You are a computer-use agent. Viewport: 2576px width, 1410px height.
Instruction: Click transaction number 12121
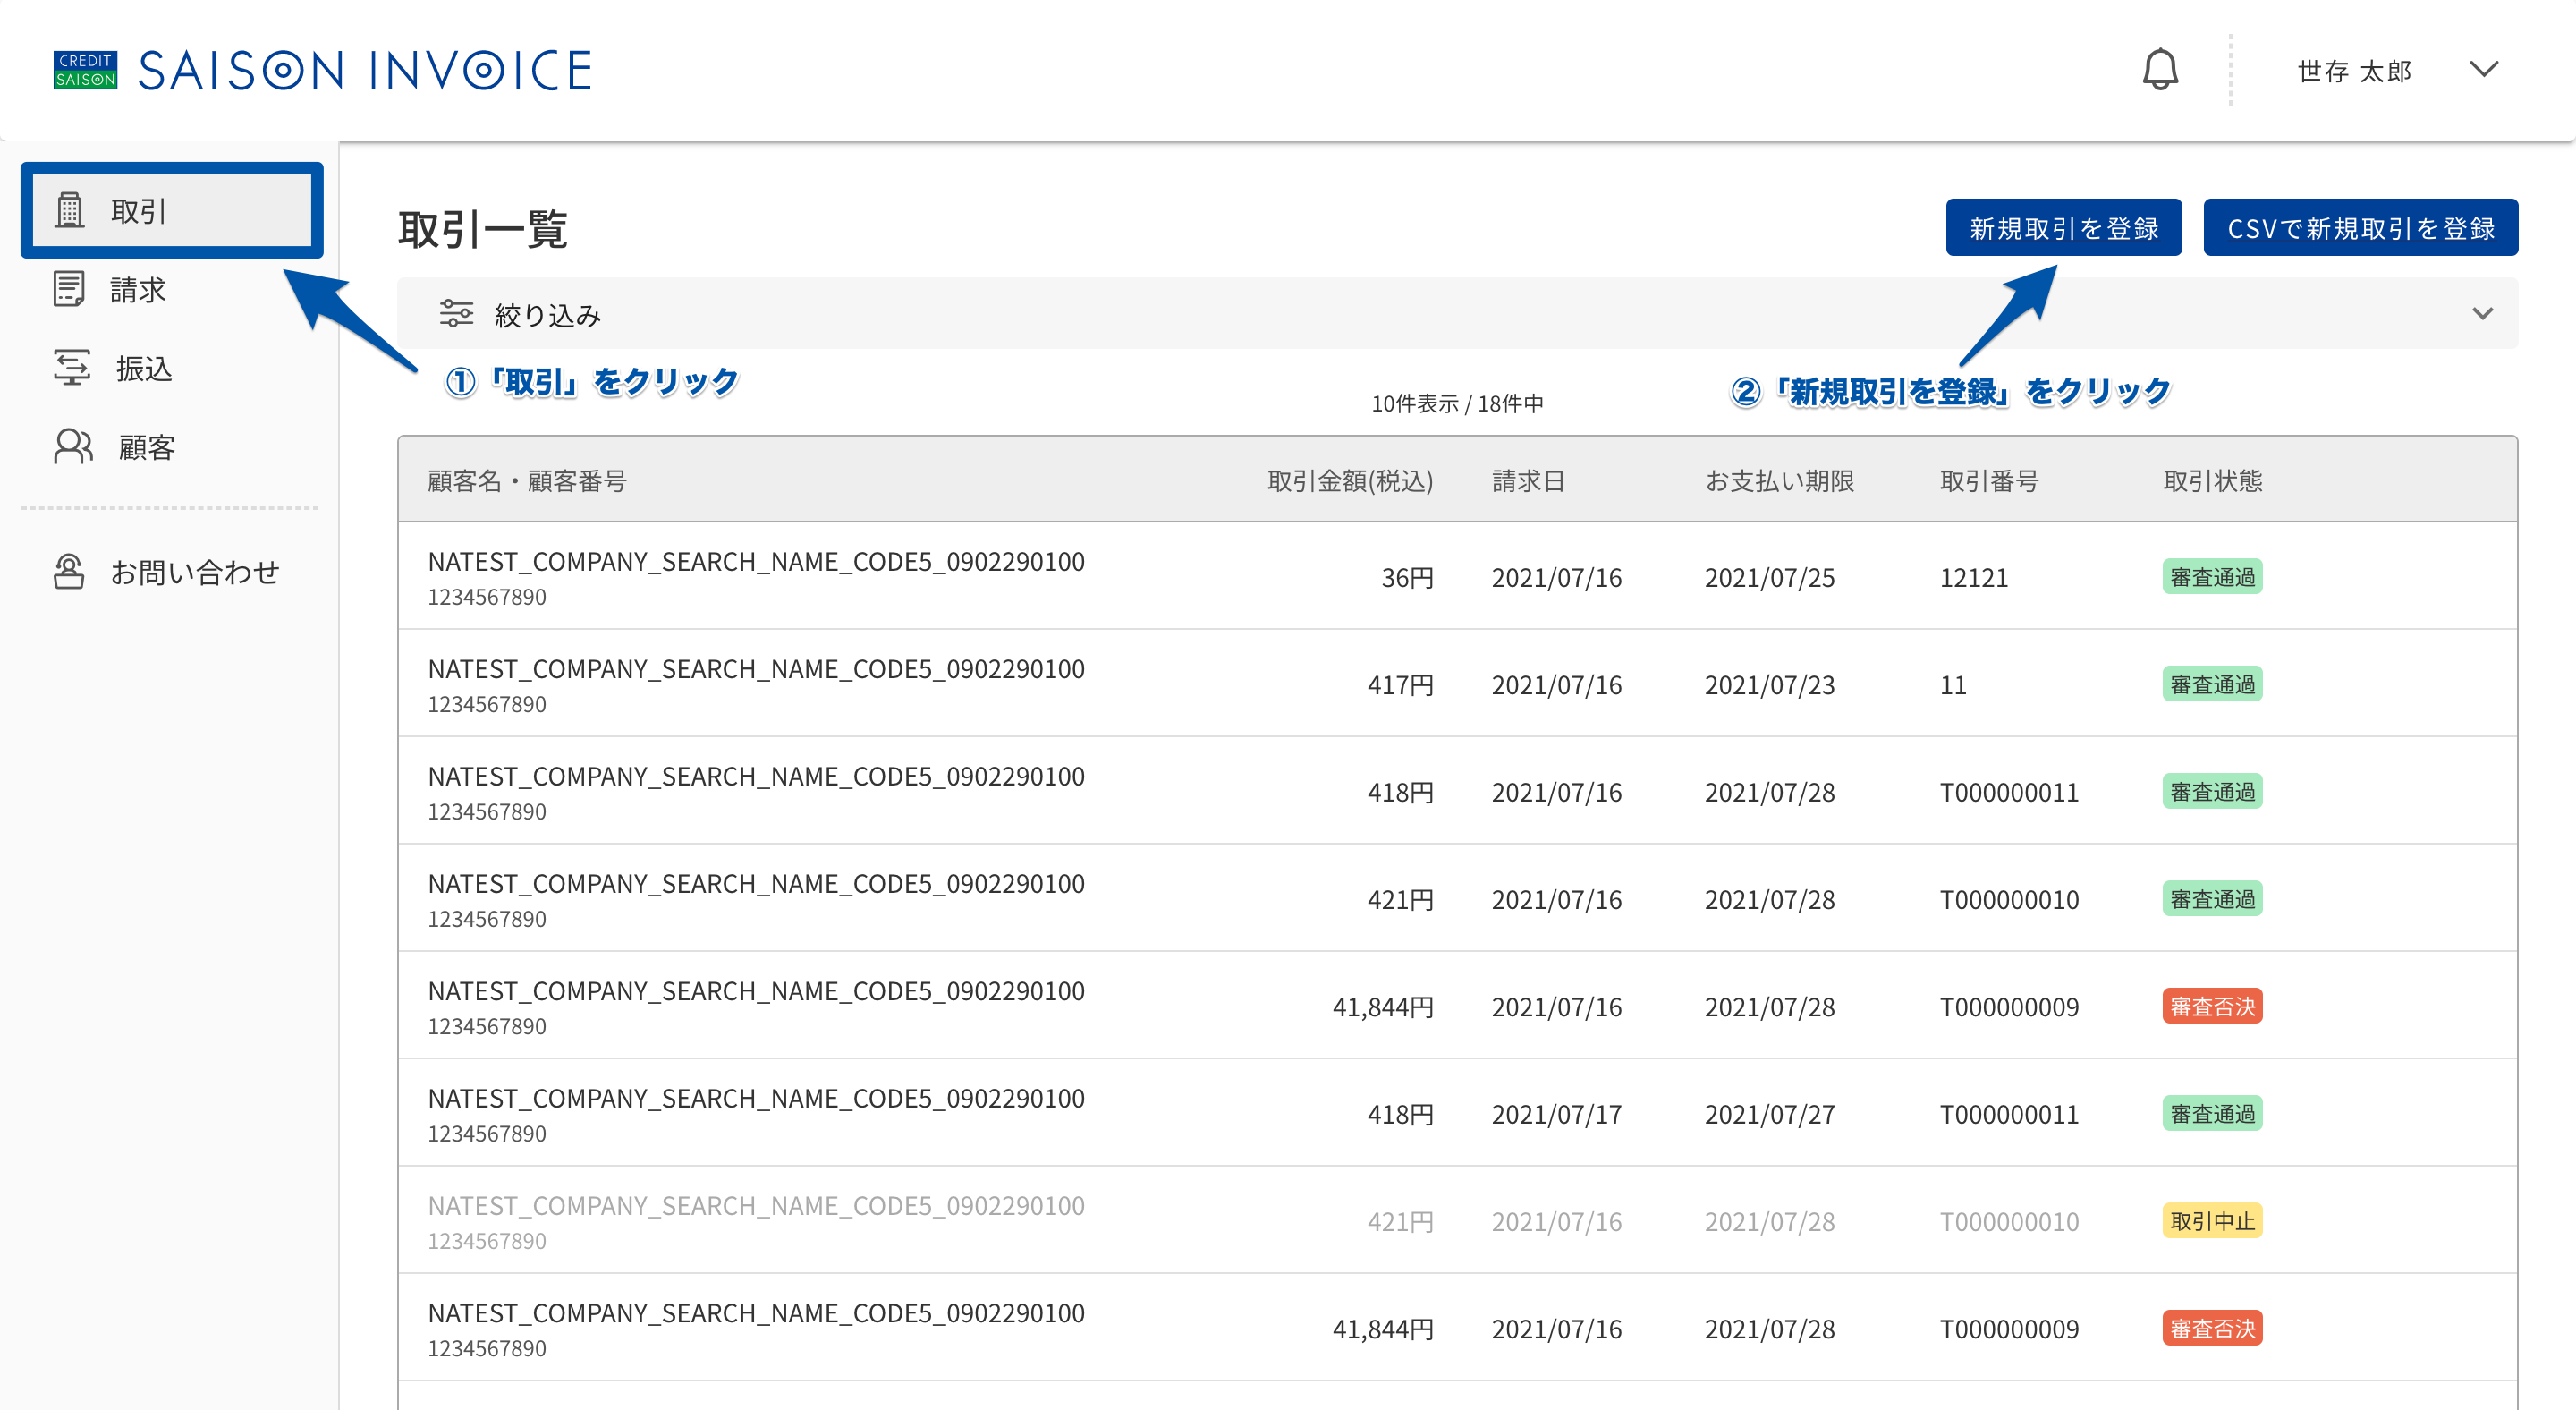pyautogui.click(x=1974, y=578)
